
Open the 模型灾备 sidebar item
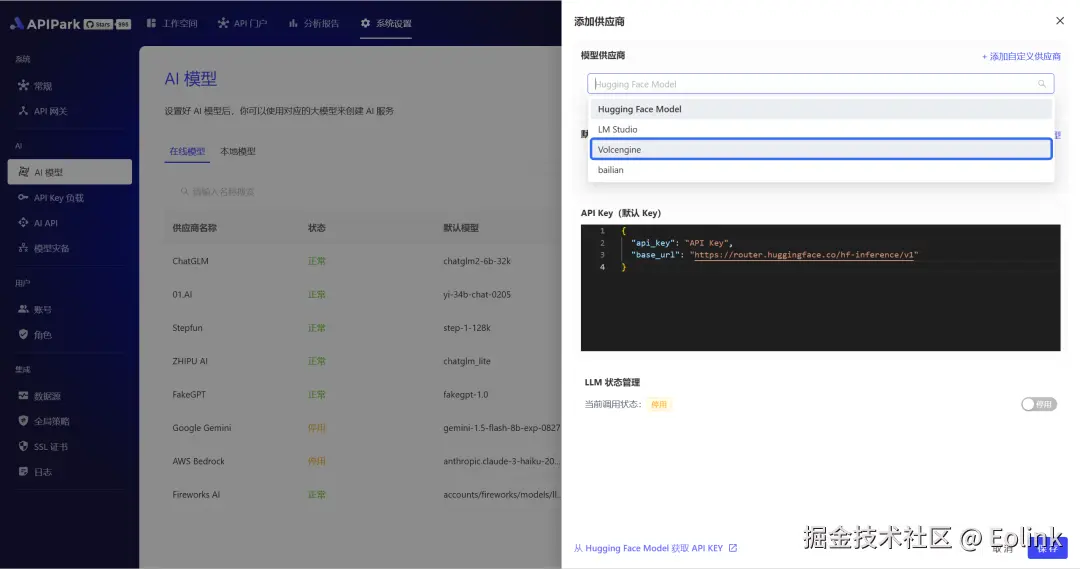coord(70,248)
